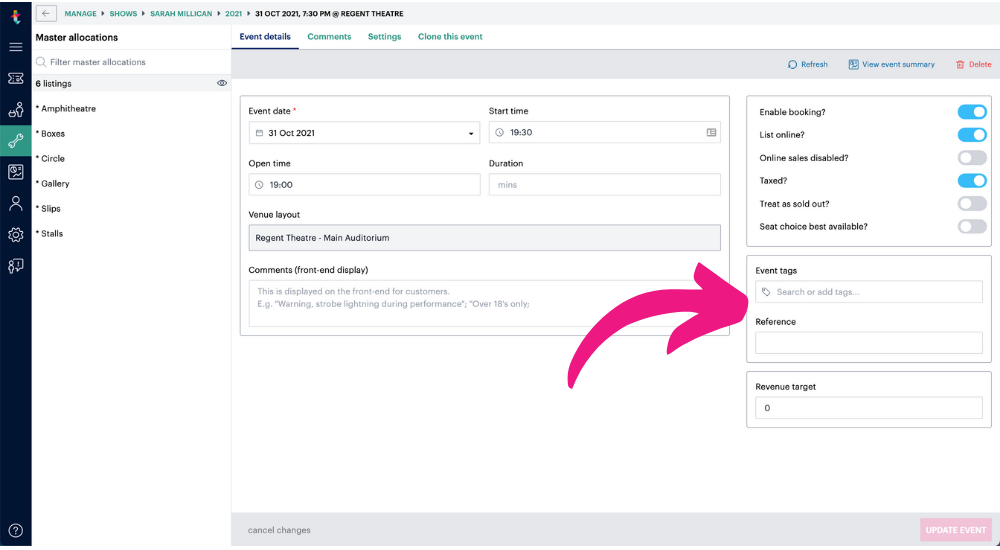The image size is (1000, 550).
Task: Toggle the listings eye visibility icon
Action: coord(222,84)
